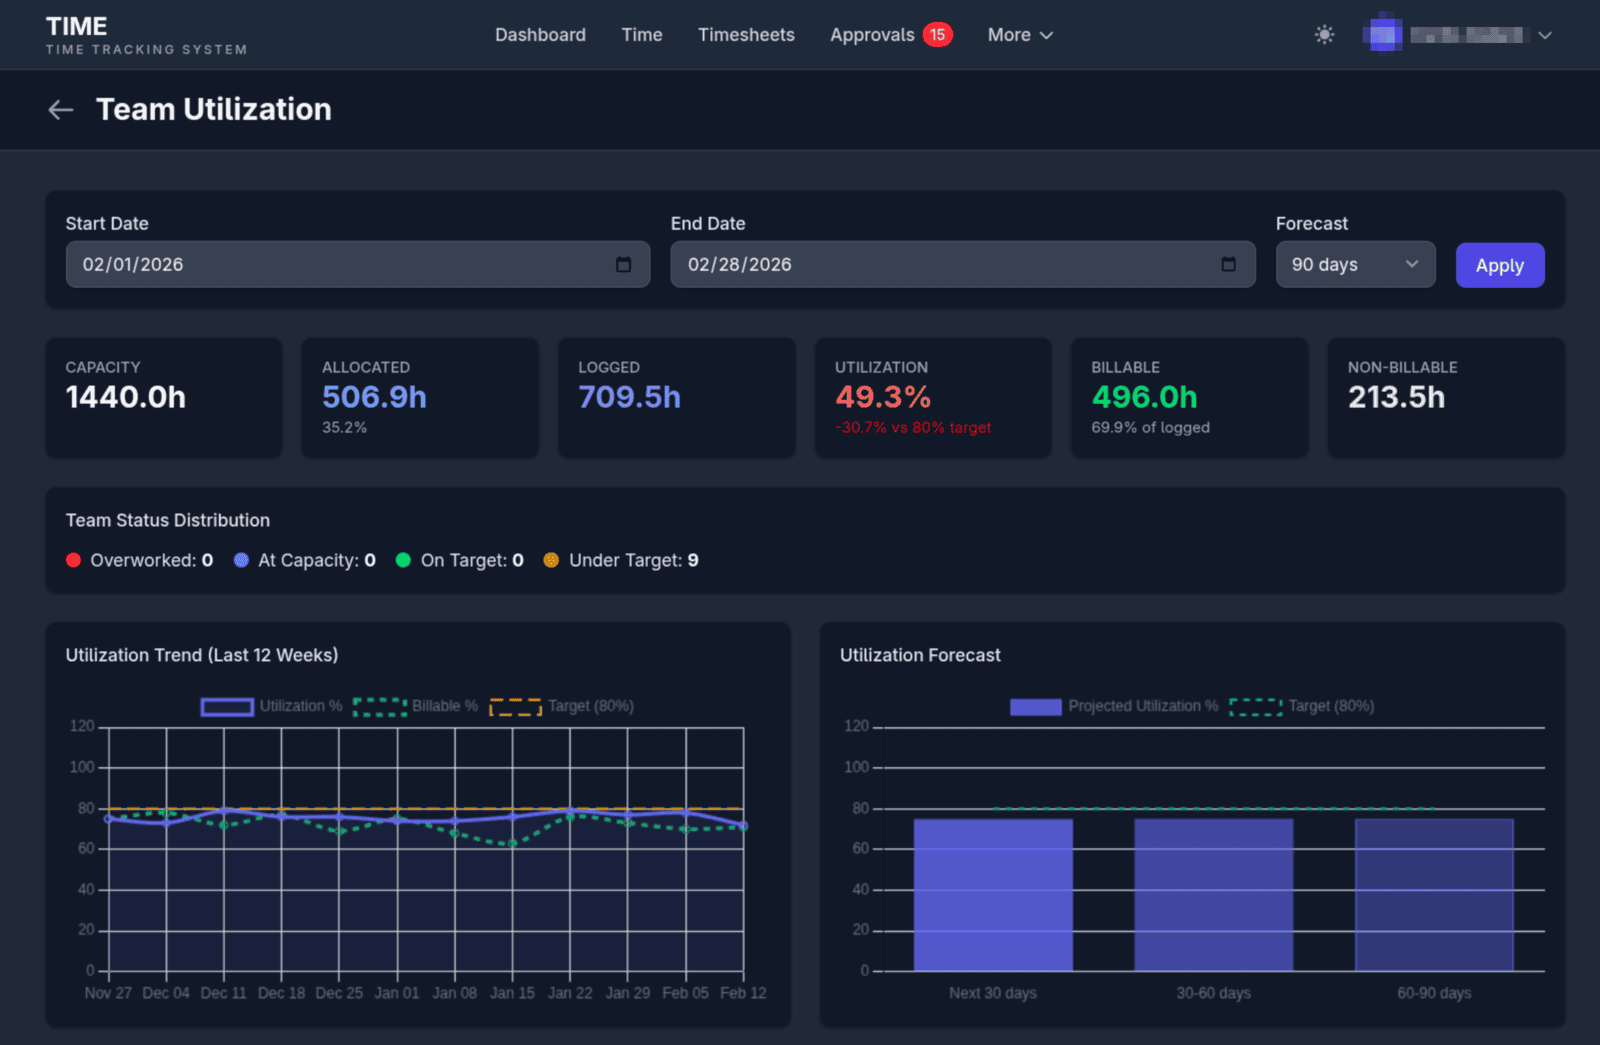Click the red Approvals count badge
The image size is (1600, 1045).
coord(937,35)
